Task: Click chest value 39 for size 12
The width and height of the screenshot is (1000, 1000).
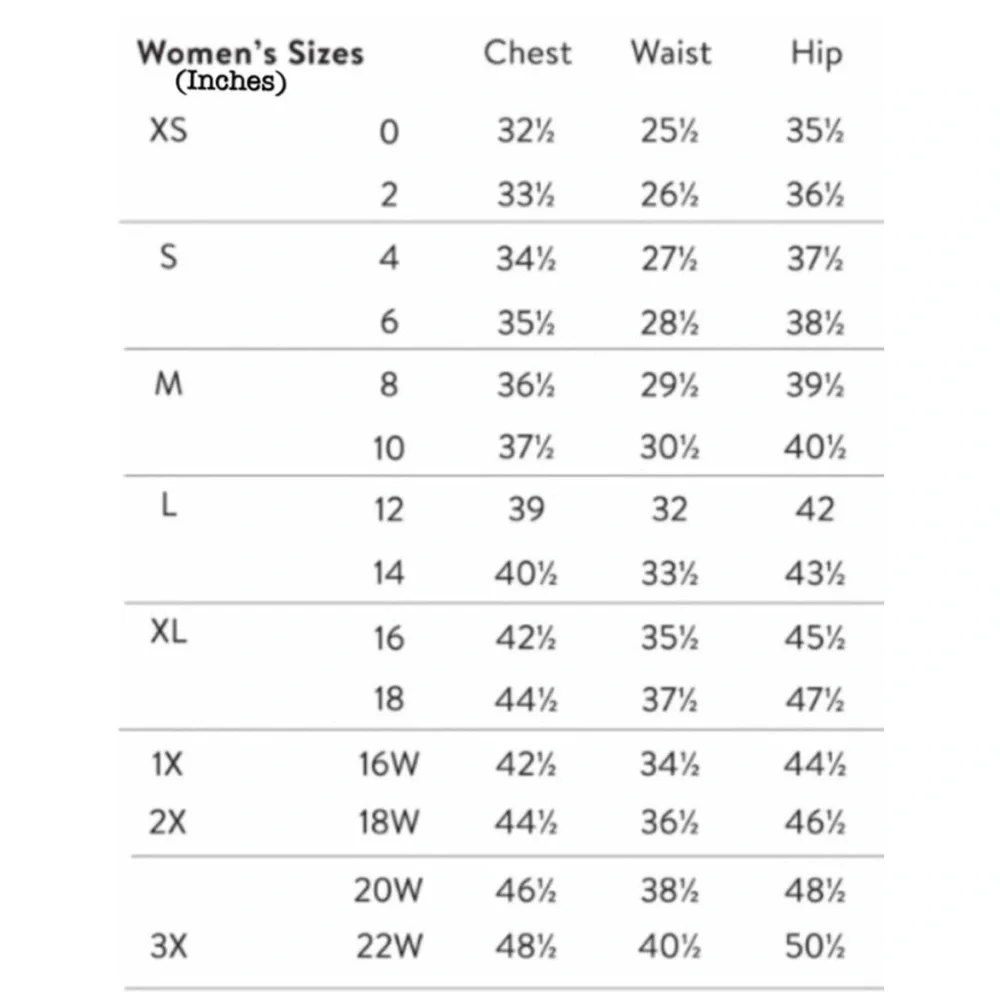Action: tap(526, 510)
